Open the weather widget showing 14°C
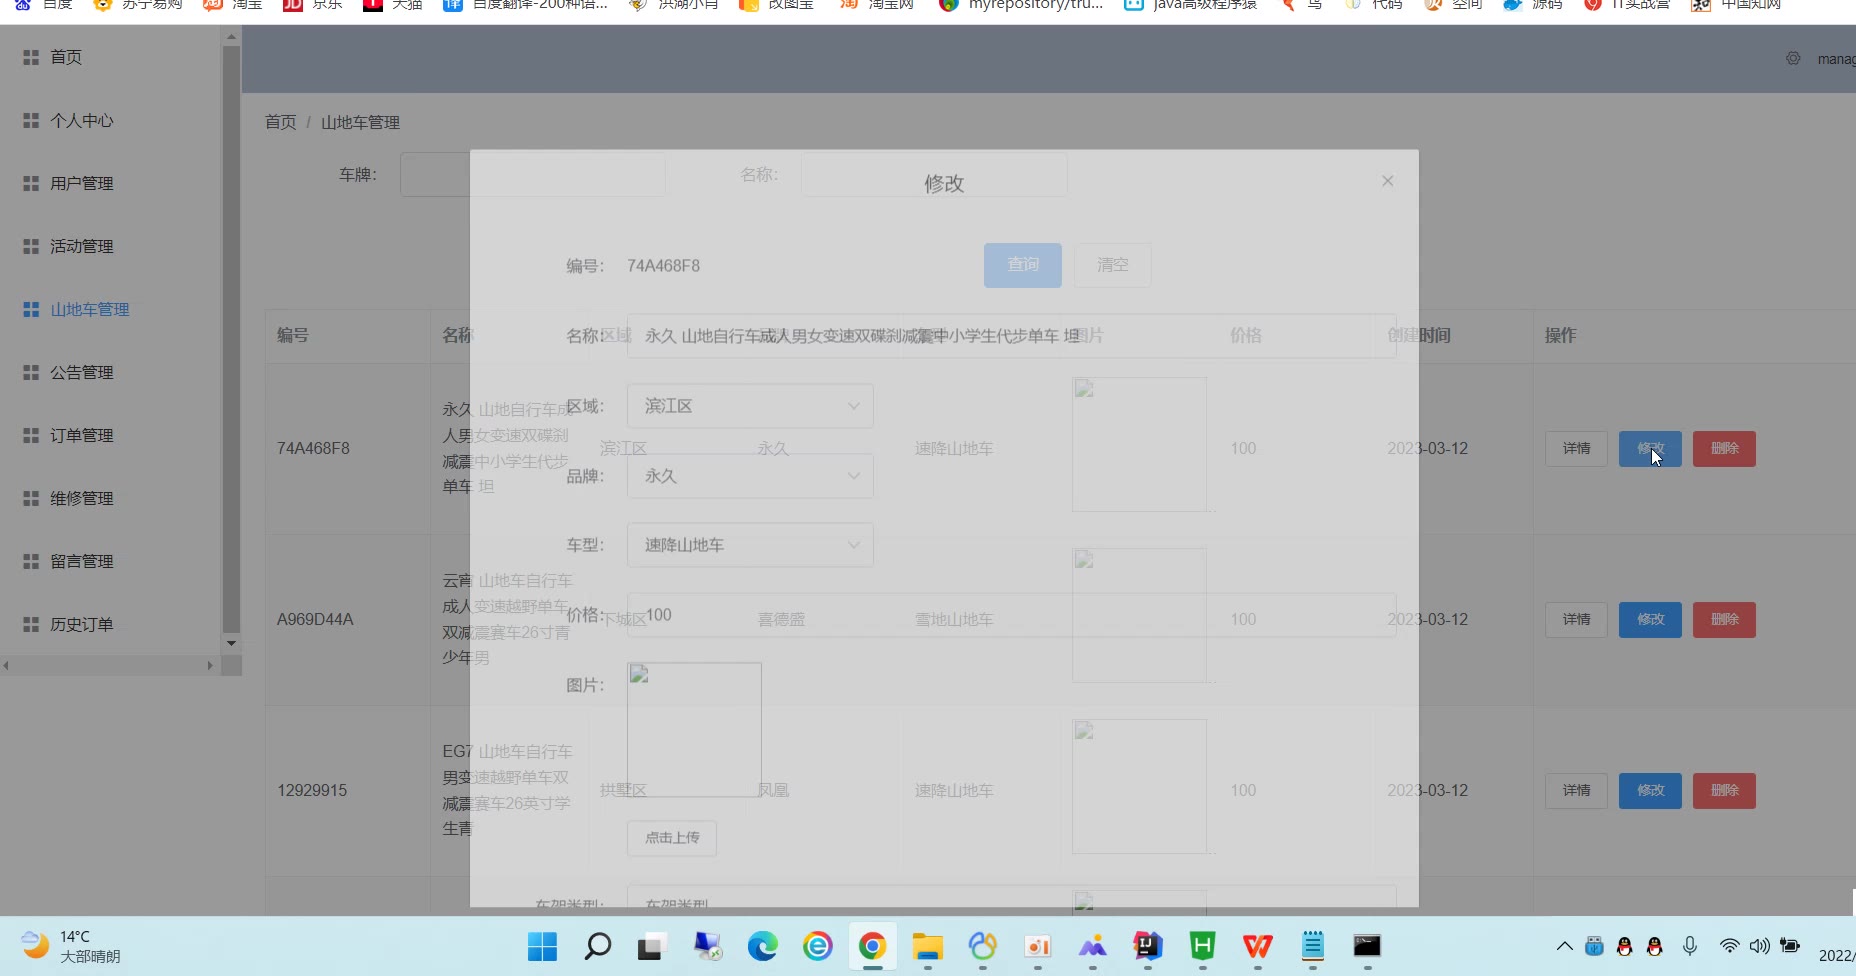Screen dimensions: 1856x976 click(x=70, y=946)
